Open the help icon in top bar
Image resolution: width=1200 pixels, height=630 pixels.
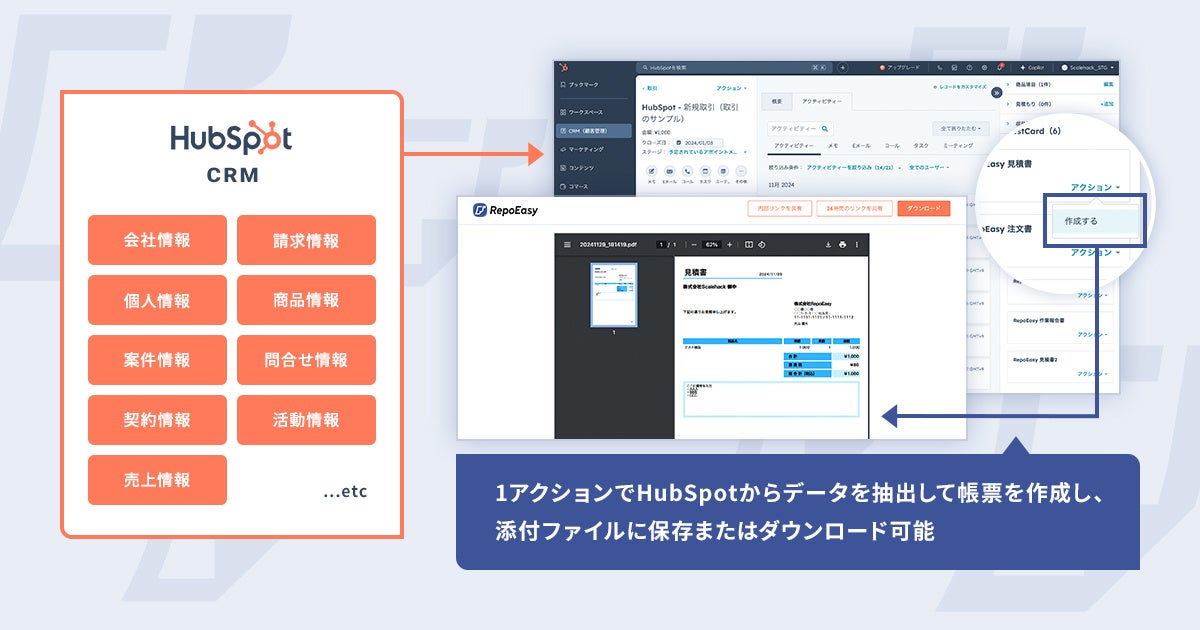[970, 68]
